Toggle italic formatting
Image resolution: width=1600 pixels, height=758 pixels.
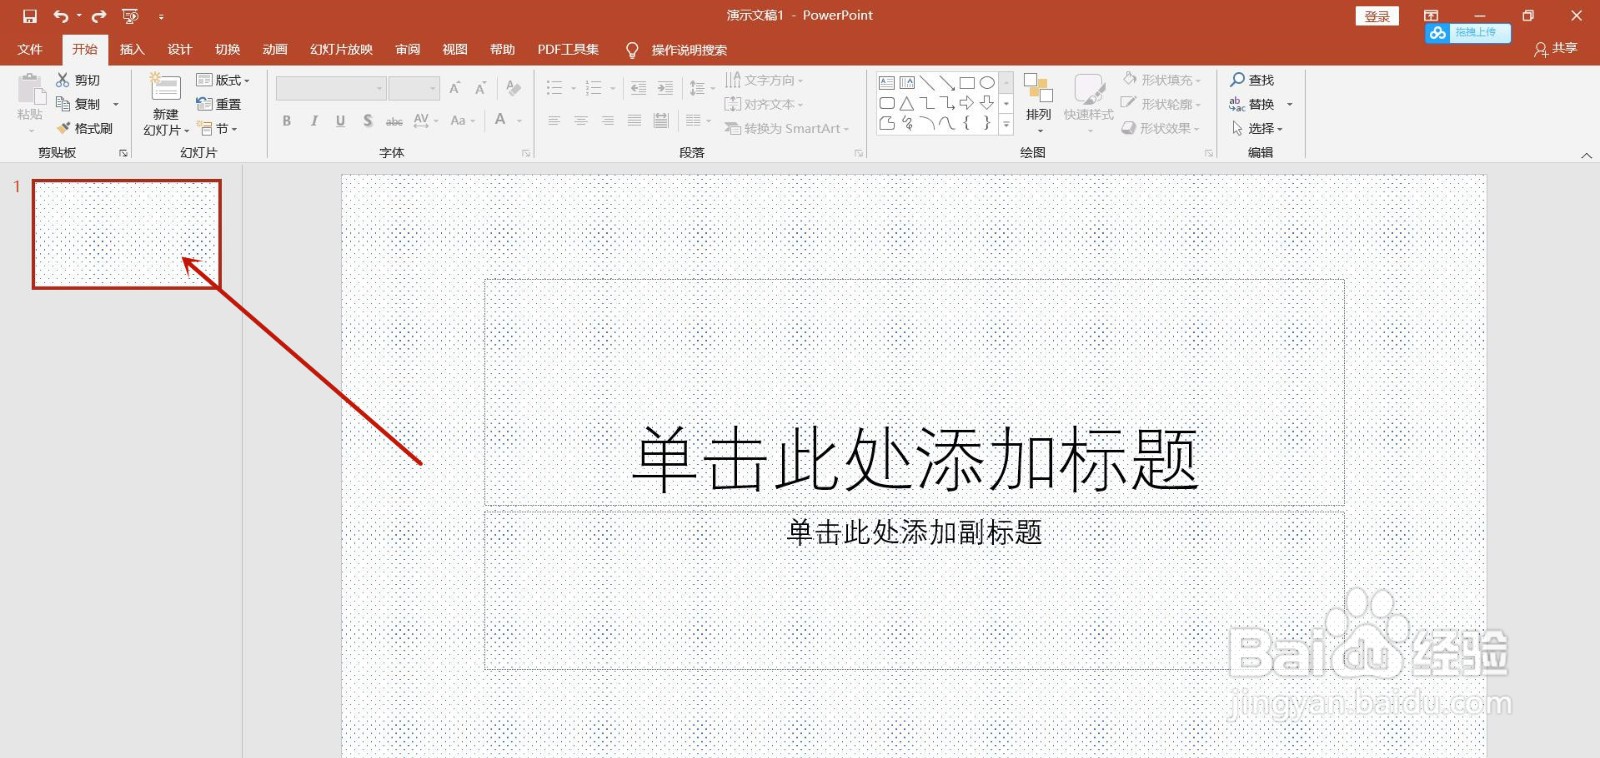point(314,121)
